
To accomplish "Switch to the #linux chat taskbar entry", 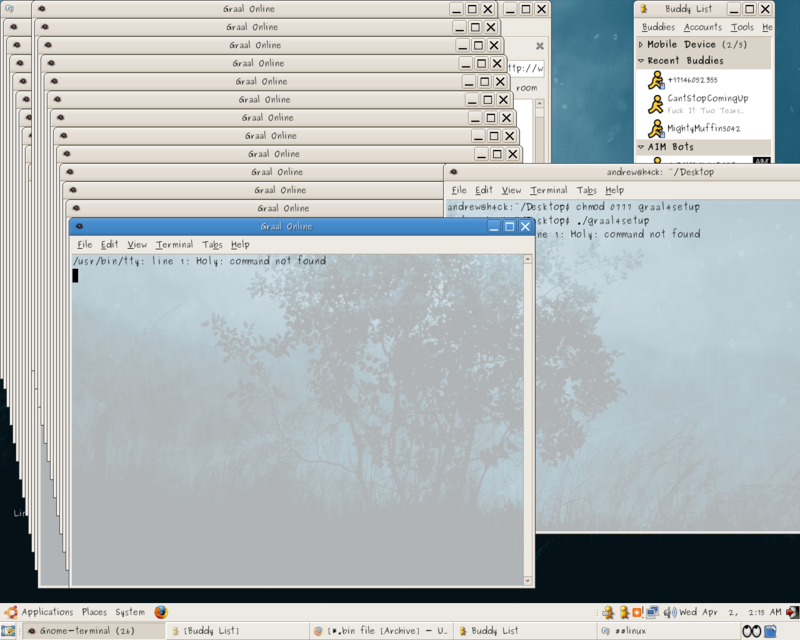I will click(x=668, y=631).
